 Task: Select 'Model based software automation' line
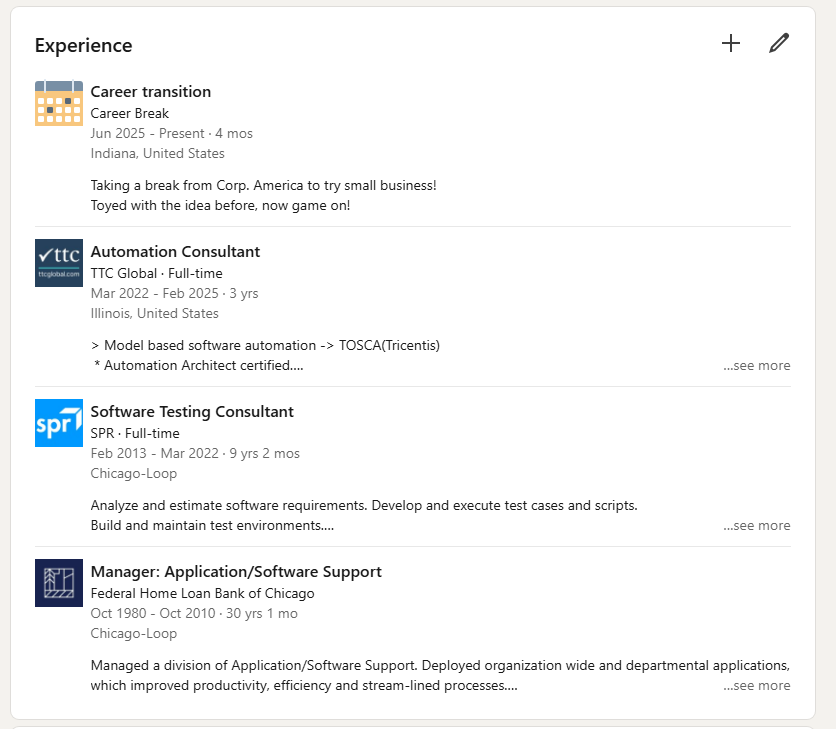pos(266,346)
